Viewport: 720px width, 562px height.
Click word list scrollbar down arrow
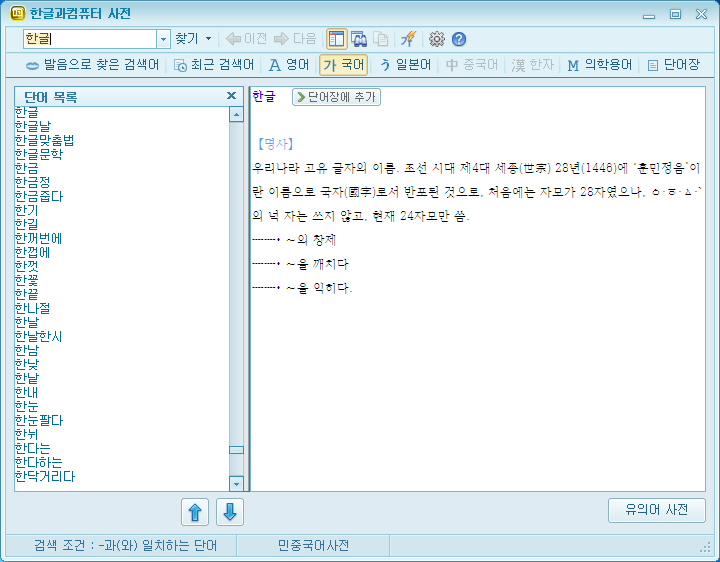coord(236,483)
